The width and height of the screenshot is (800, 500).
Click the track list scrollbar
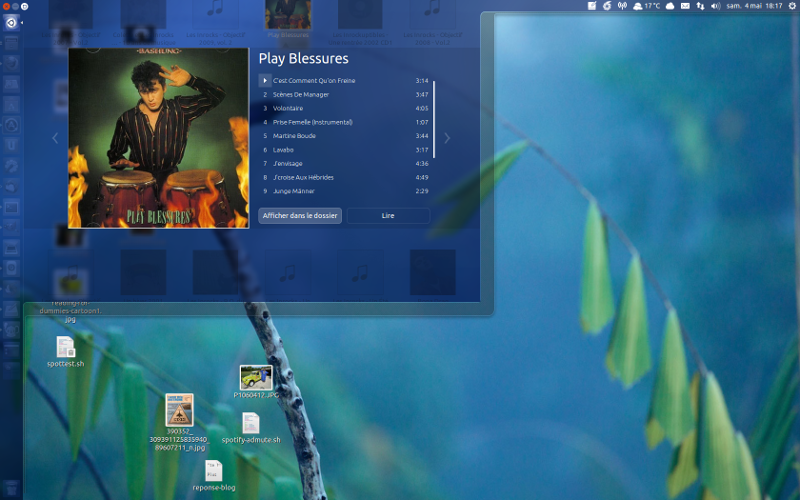tap(434, 119)
